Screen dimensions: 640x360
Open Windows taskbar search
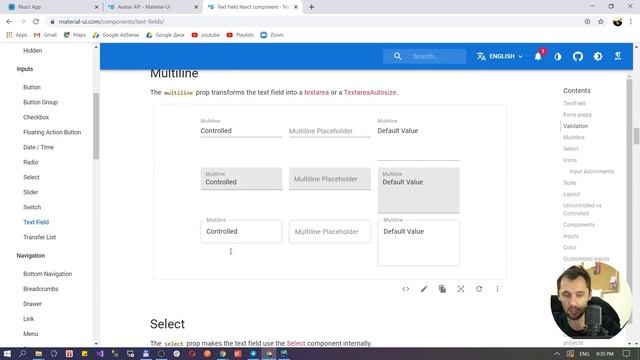click(x=22, y=353)
